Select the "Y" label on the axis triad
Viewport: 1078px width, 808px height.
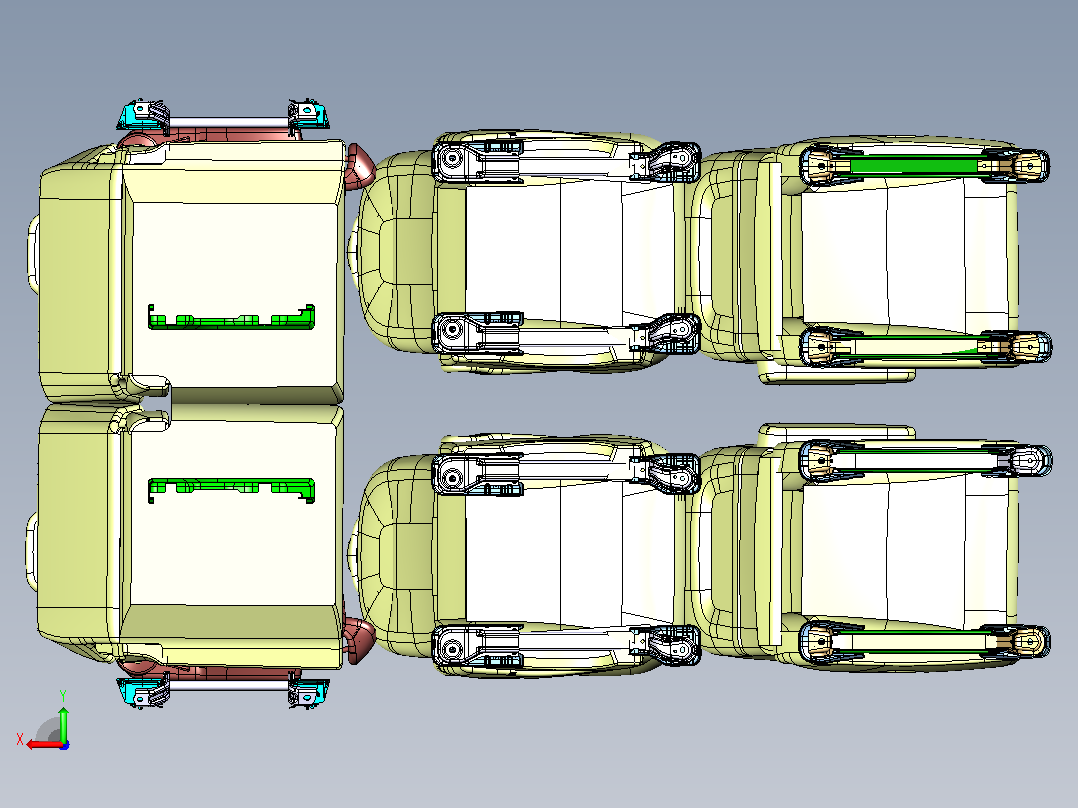(63, 696)
